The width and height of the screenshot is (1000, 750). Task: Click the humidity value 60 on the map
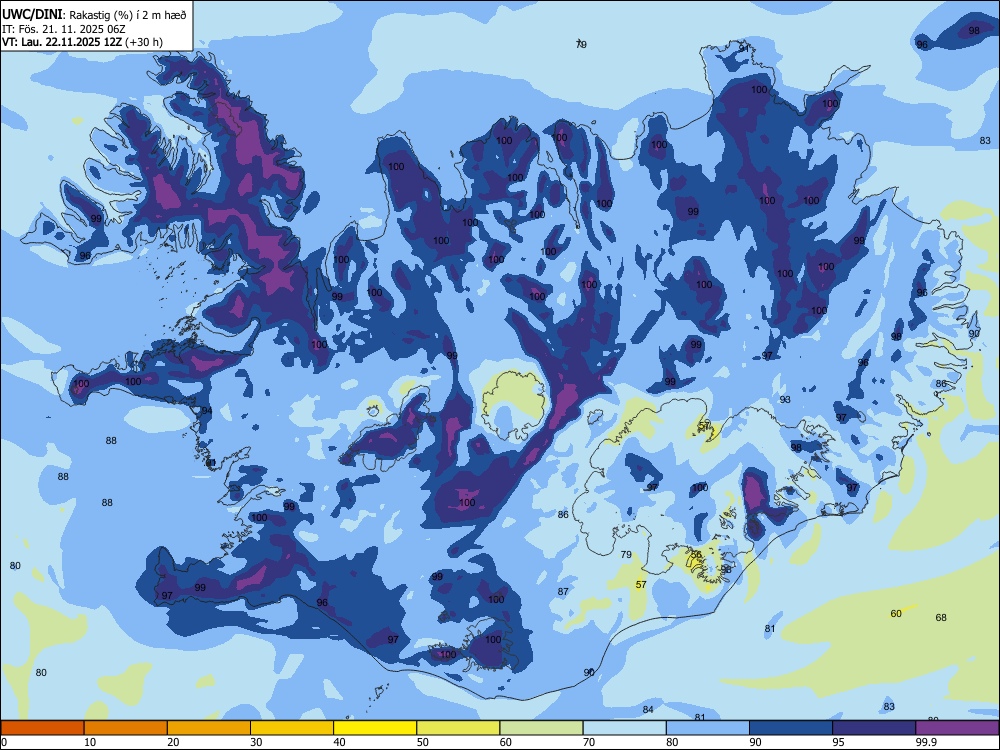896,614
